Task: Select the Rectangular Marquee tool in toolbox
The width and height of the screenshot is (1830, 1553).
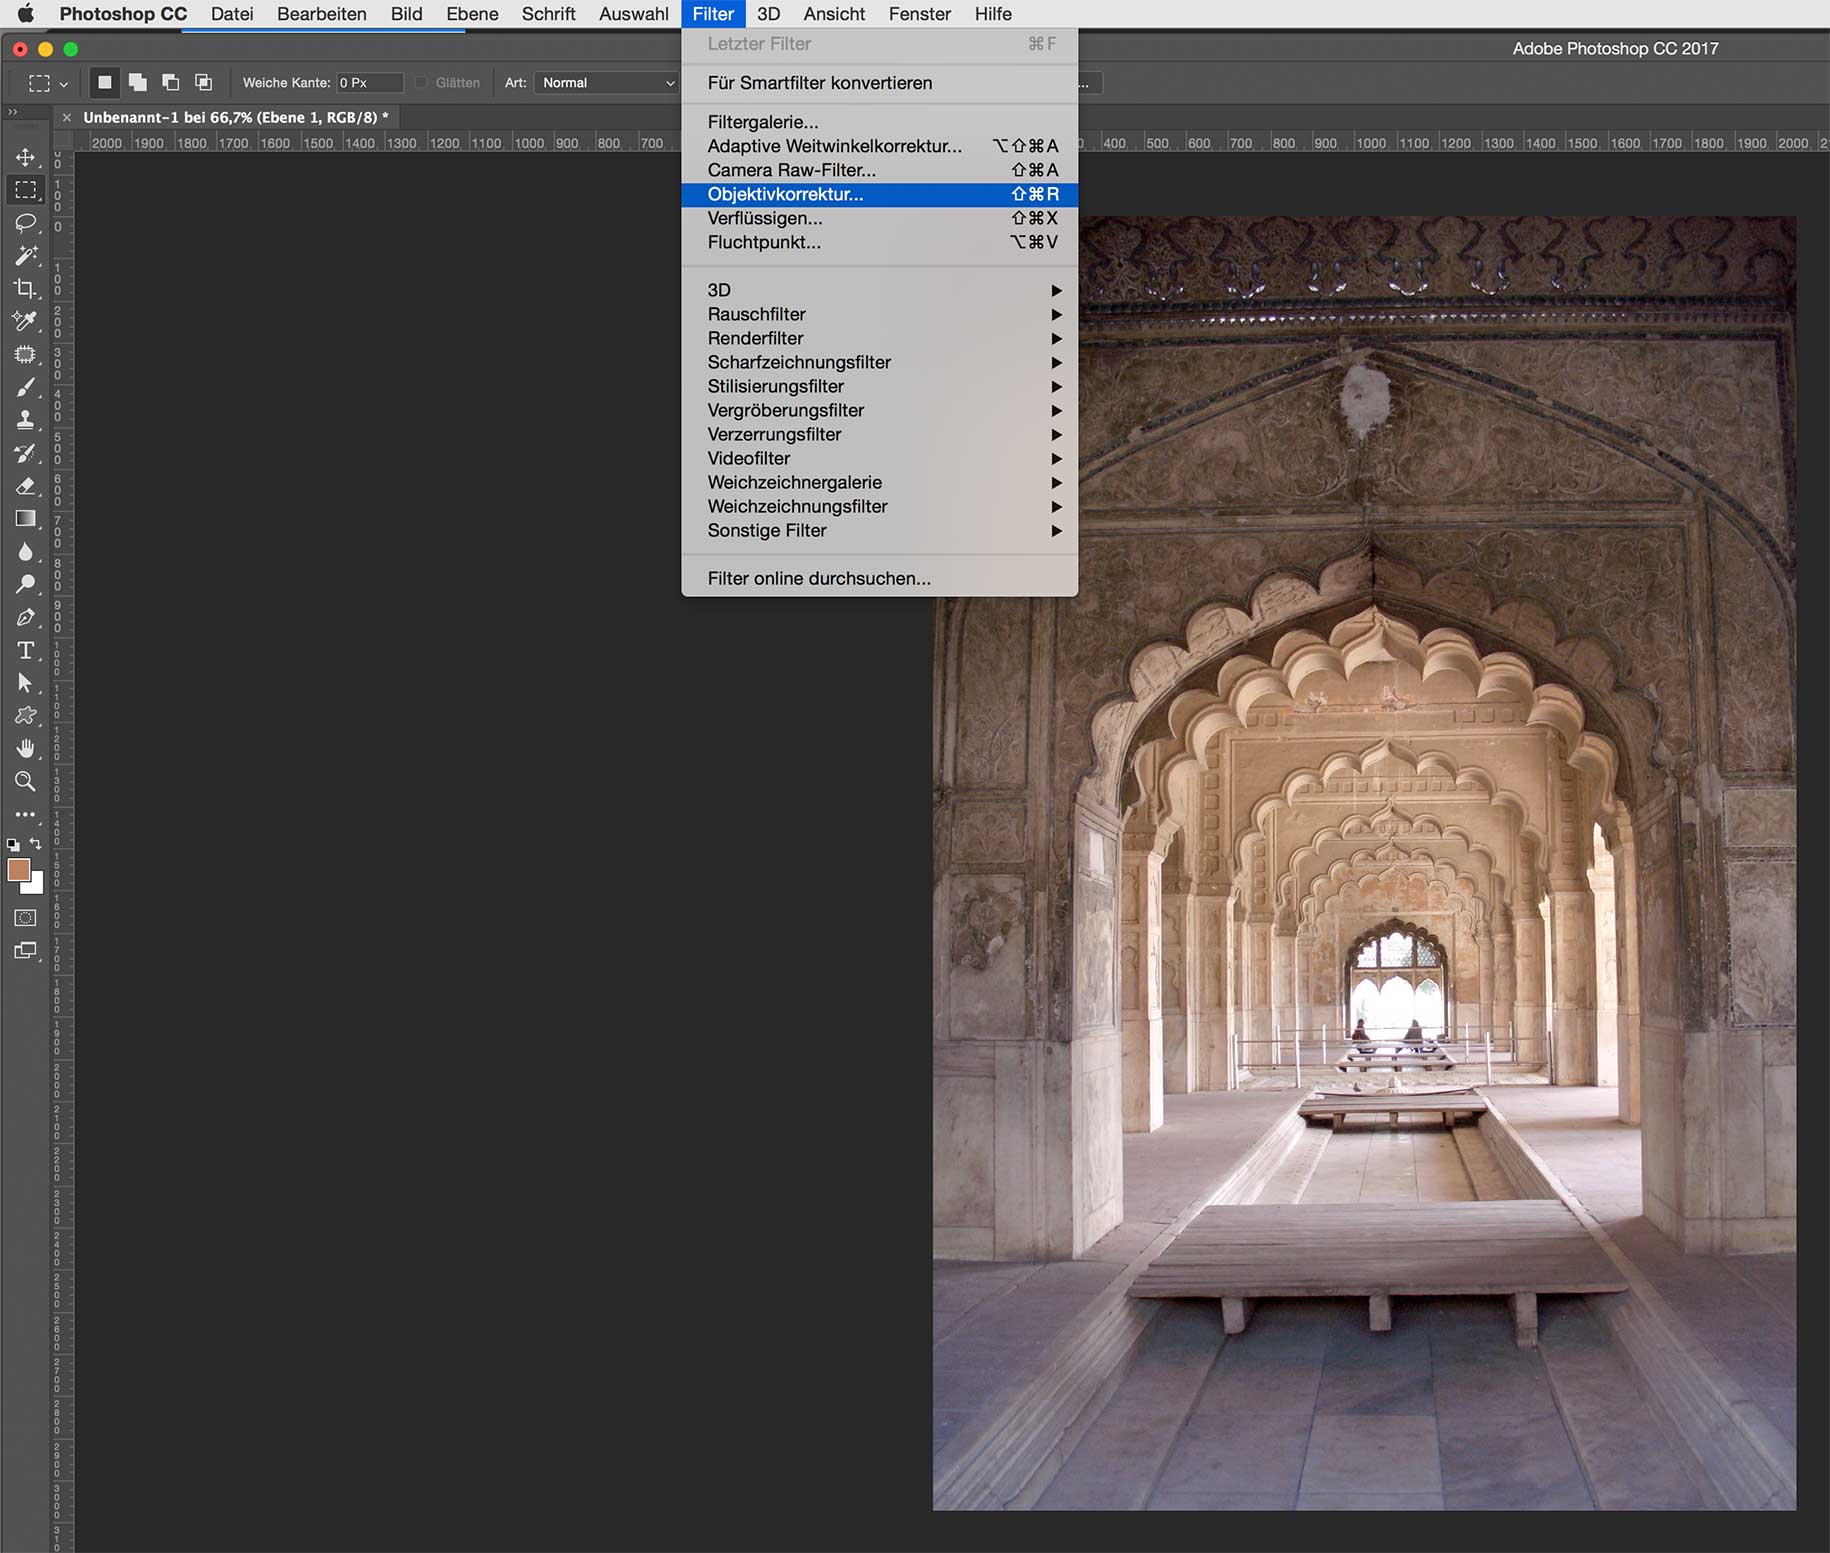Action: pos(25,190)
